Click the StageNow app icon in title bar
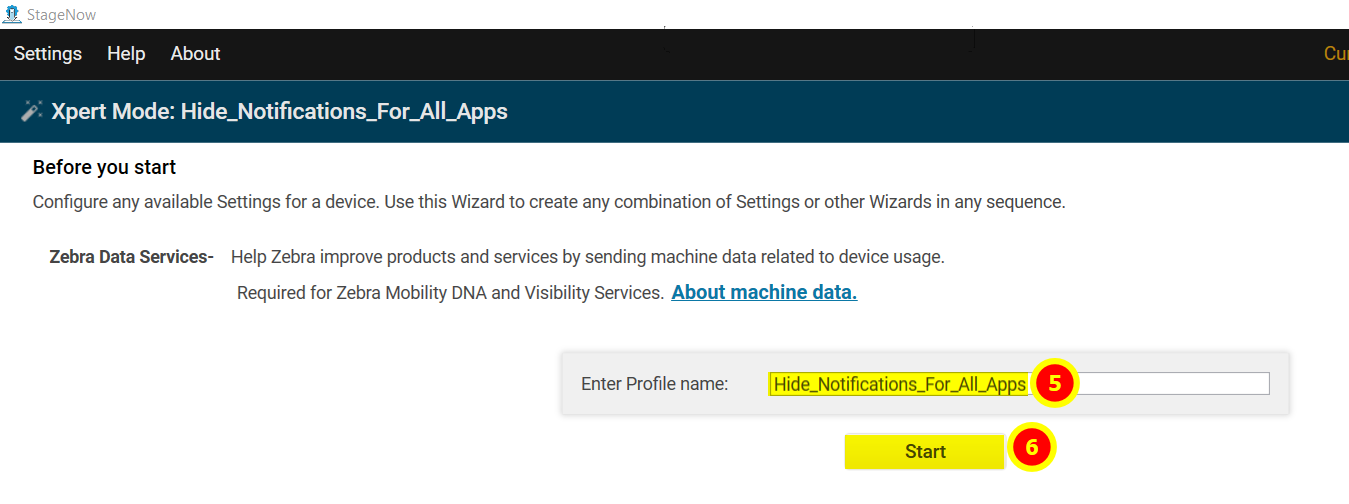 tap(12, 14)
